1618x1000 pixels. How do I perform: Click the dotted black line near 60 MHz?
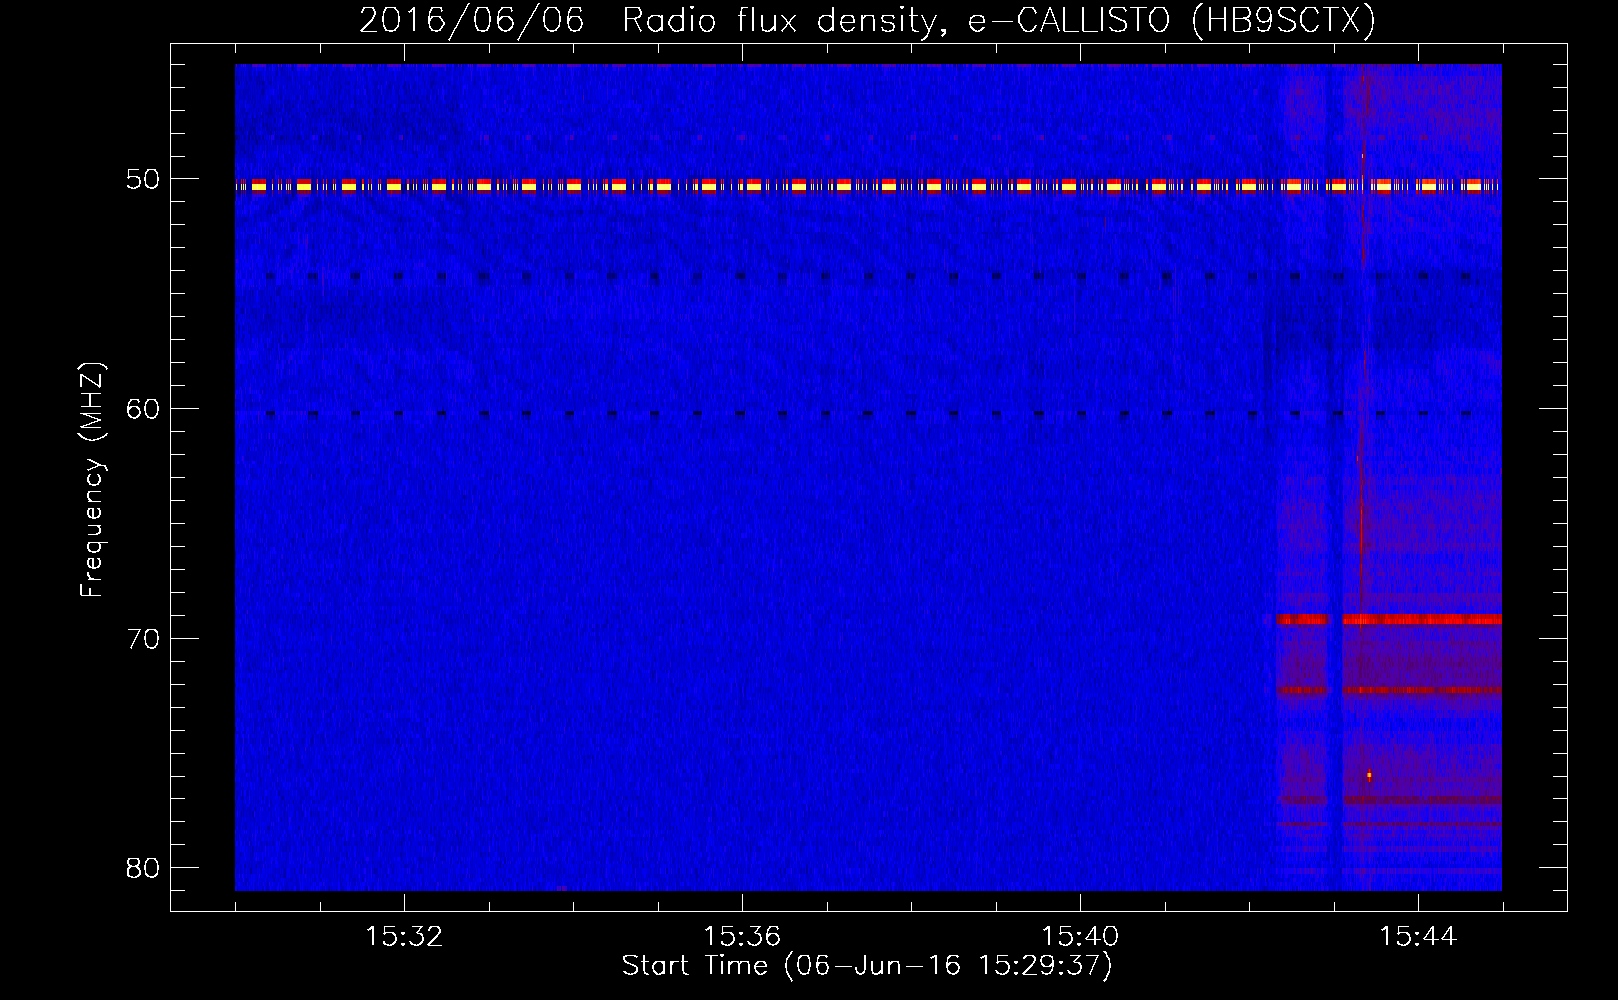[x=868, y=413]
